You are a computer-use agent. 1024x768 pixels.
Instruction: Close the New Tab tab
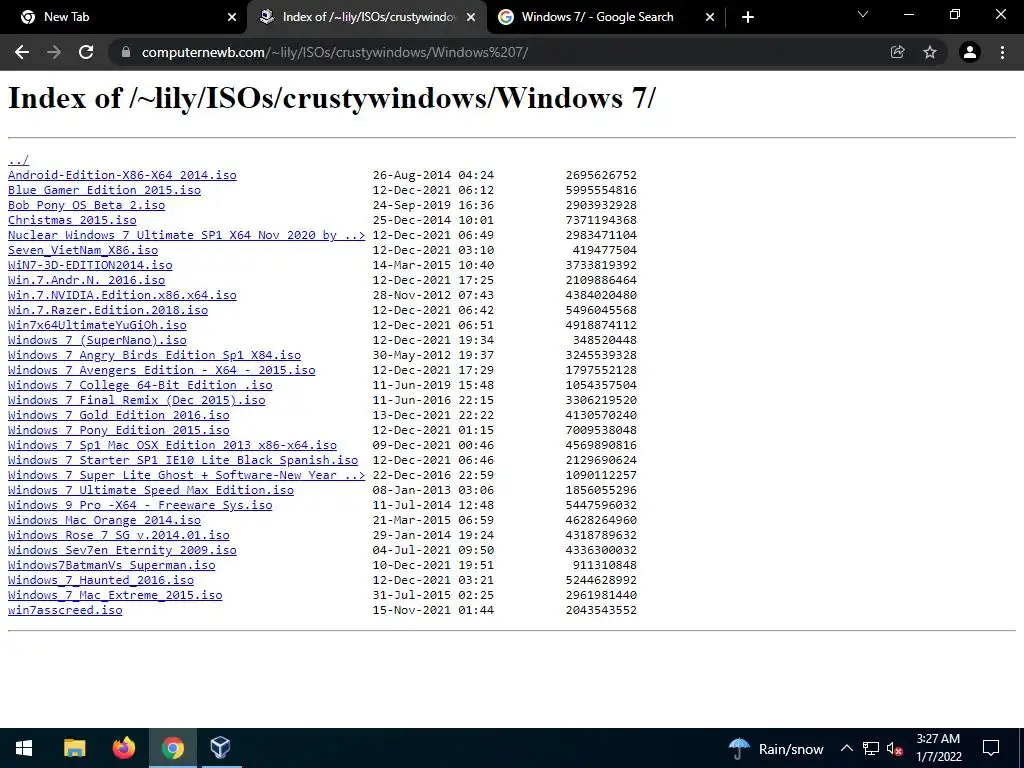tap(232, 17)
